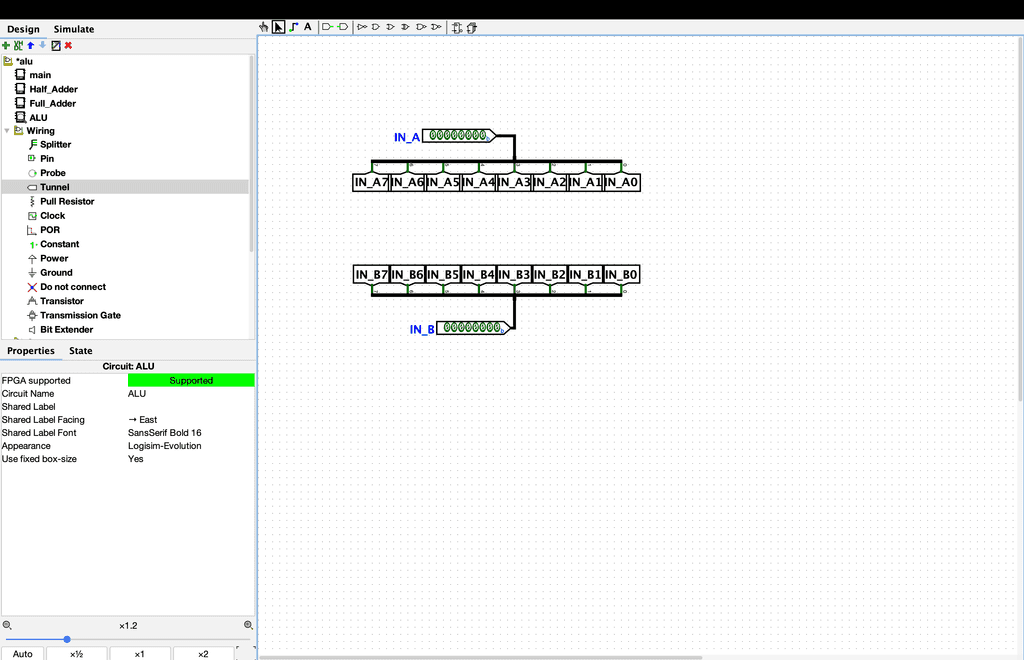The height and width of the screenshot is (660, 1024).
Task: Select the Poke (hand) tool
Action: click(x=264, y=27)
